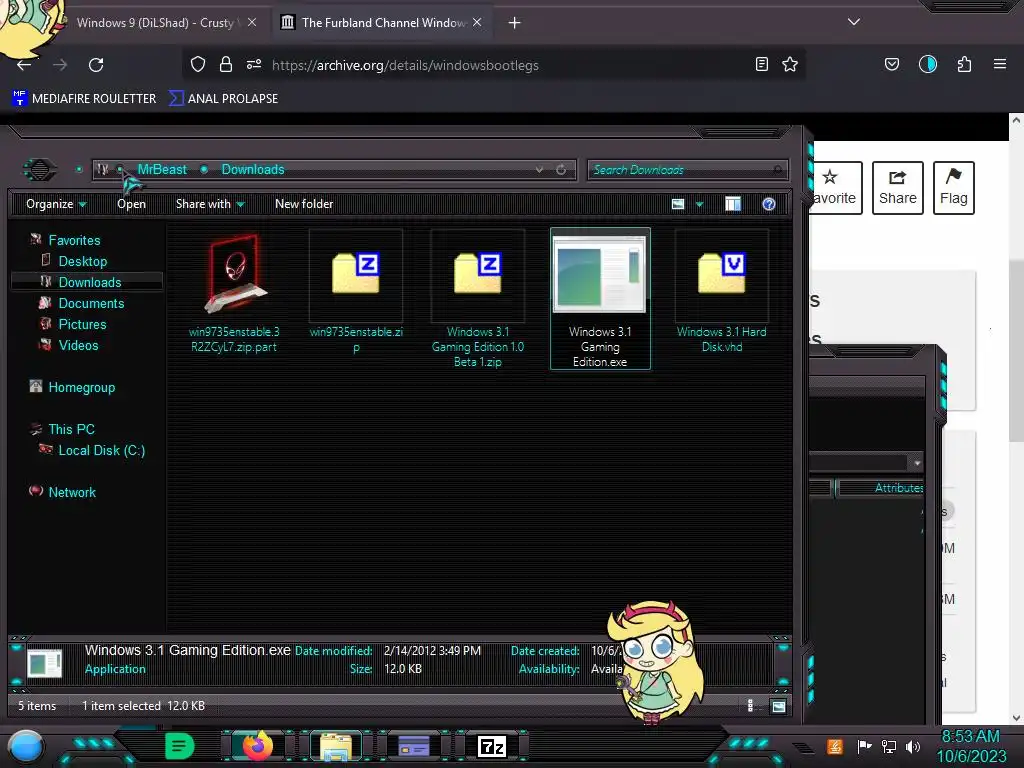Click the Search Downloads field
The height and width of the screenshot is (768, 1024).
pyautogui.click(x=688, y=170)
